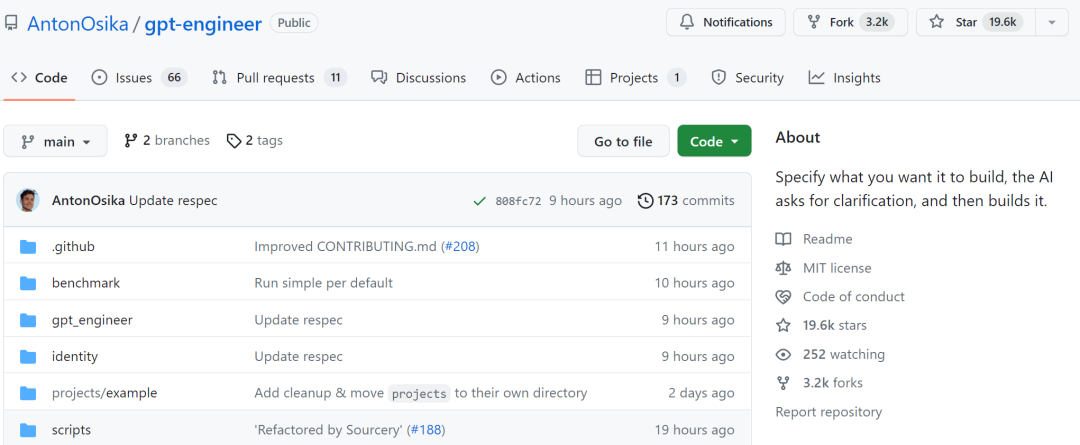Screen dimensions: 1080x445
Task: Click the folder icon for .github
Action: pos(28,247)
